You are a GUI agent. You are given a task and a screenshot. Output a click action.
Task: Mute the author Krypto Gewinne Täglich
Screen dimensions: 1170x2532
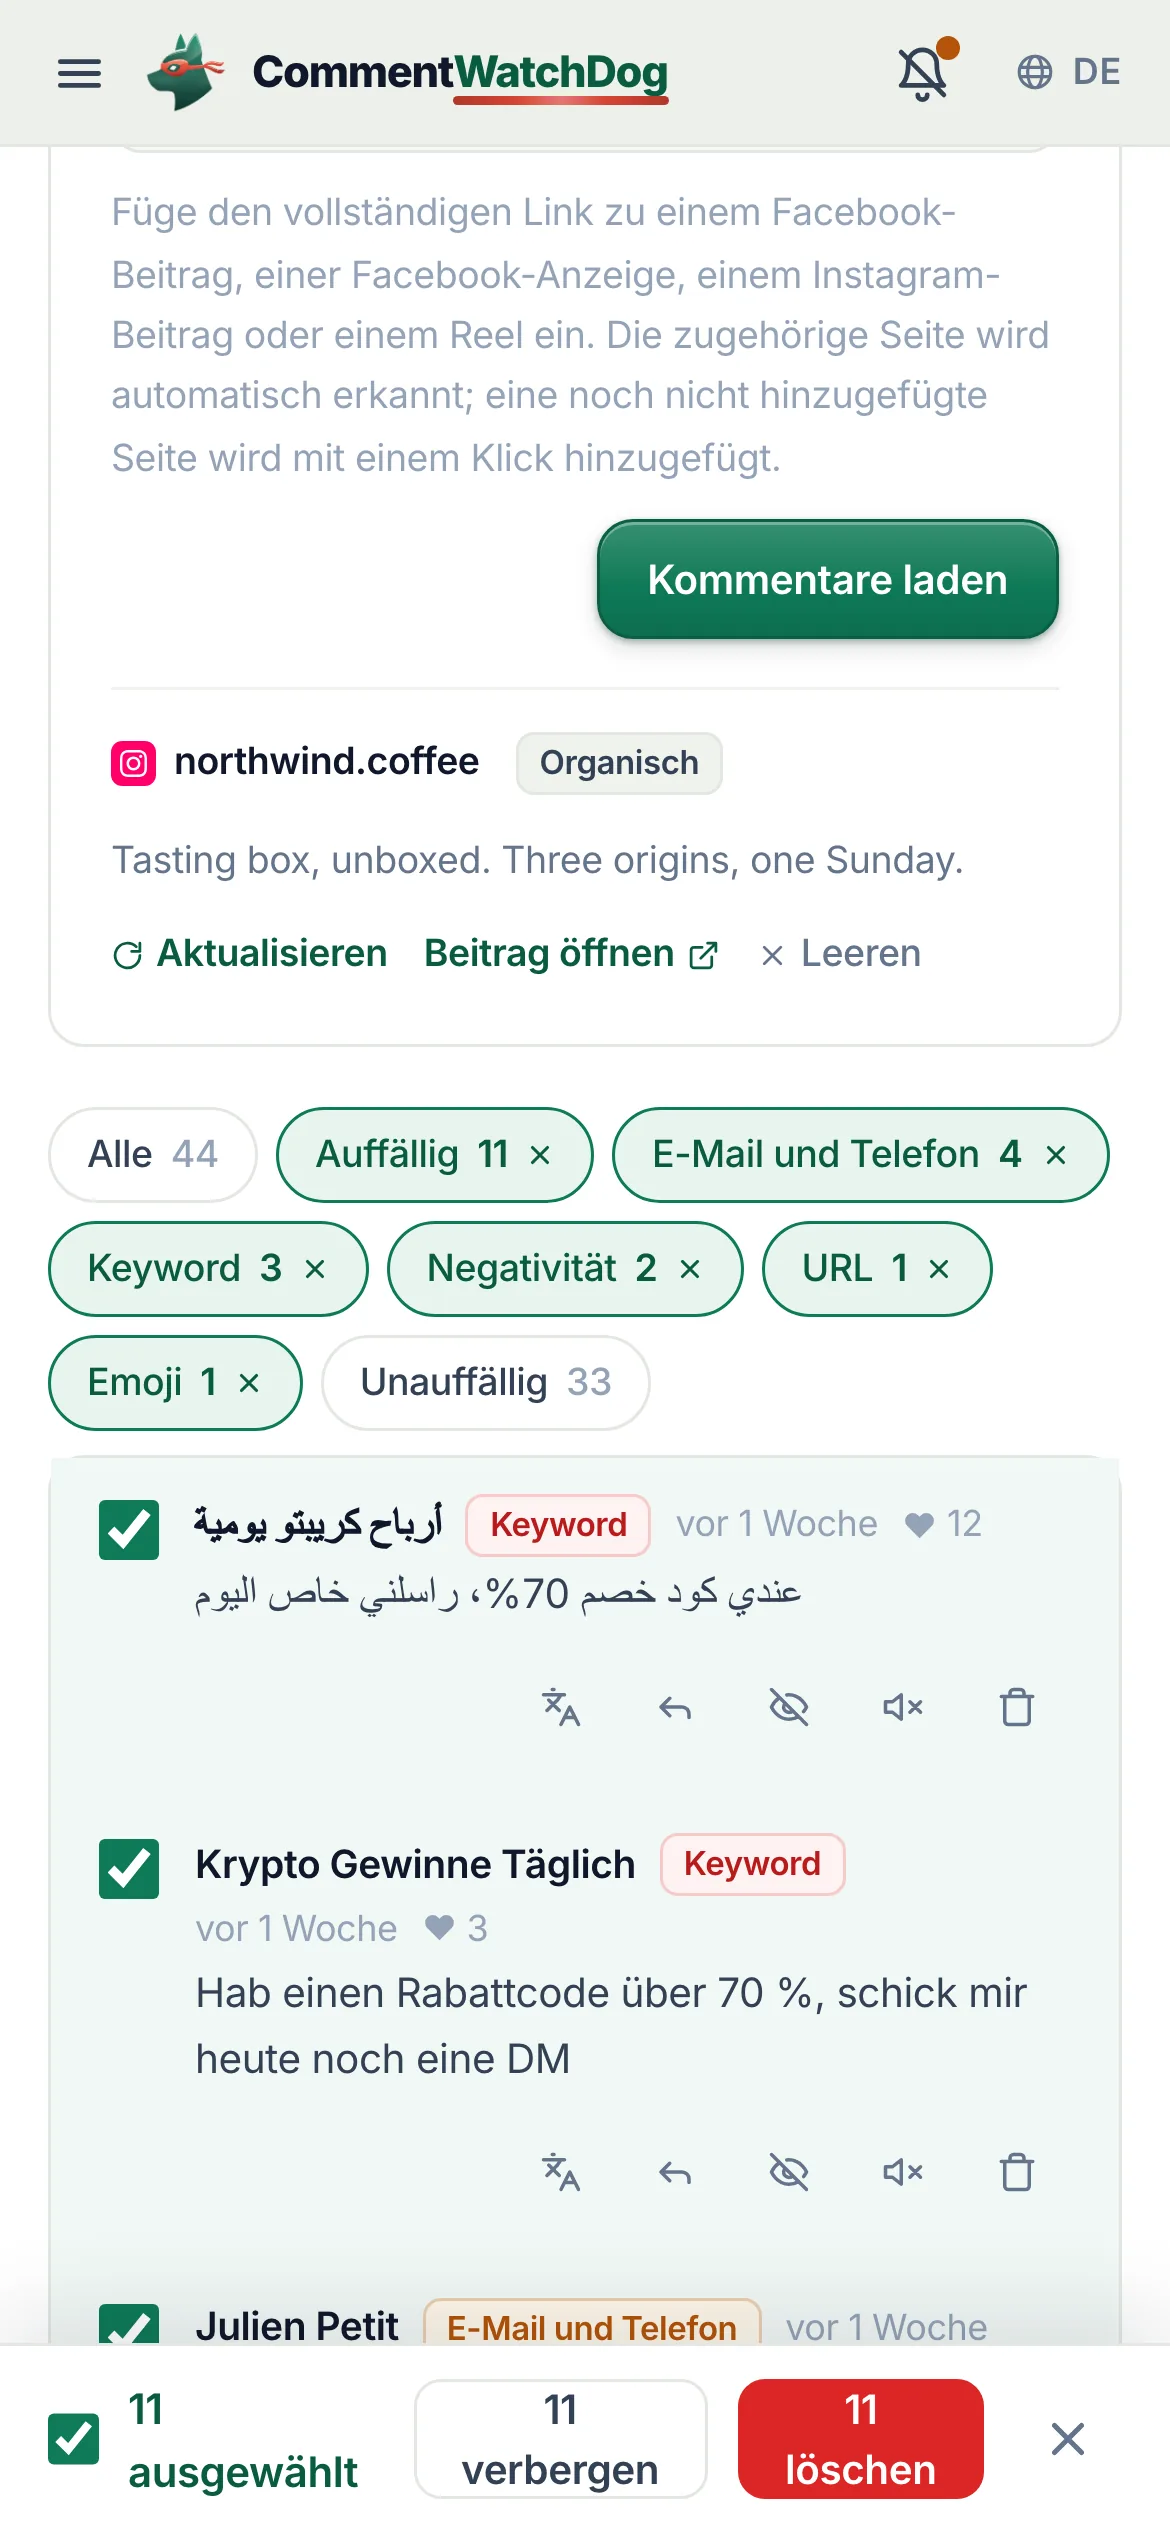pos(903,2172)
